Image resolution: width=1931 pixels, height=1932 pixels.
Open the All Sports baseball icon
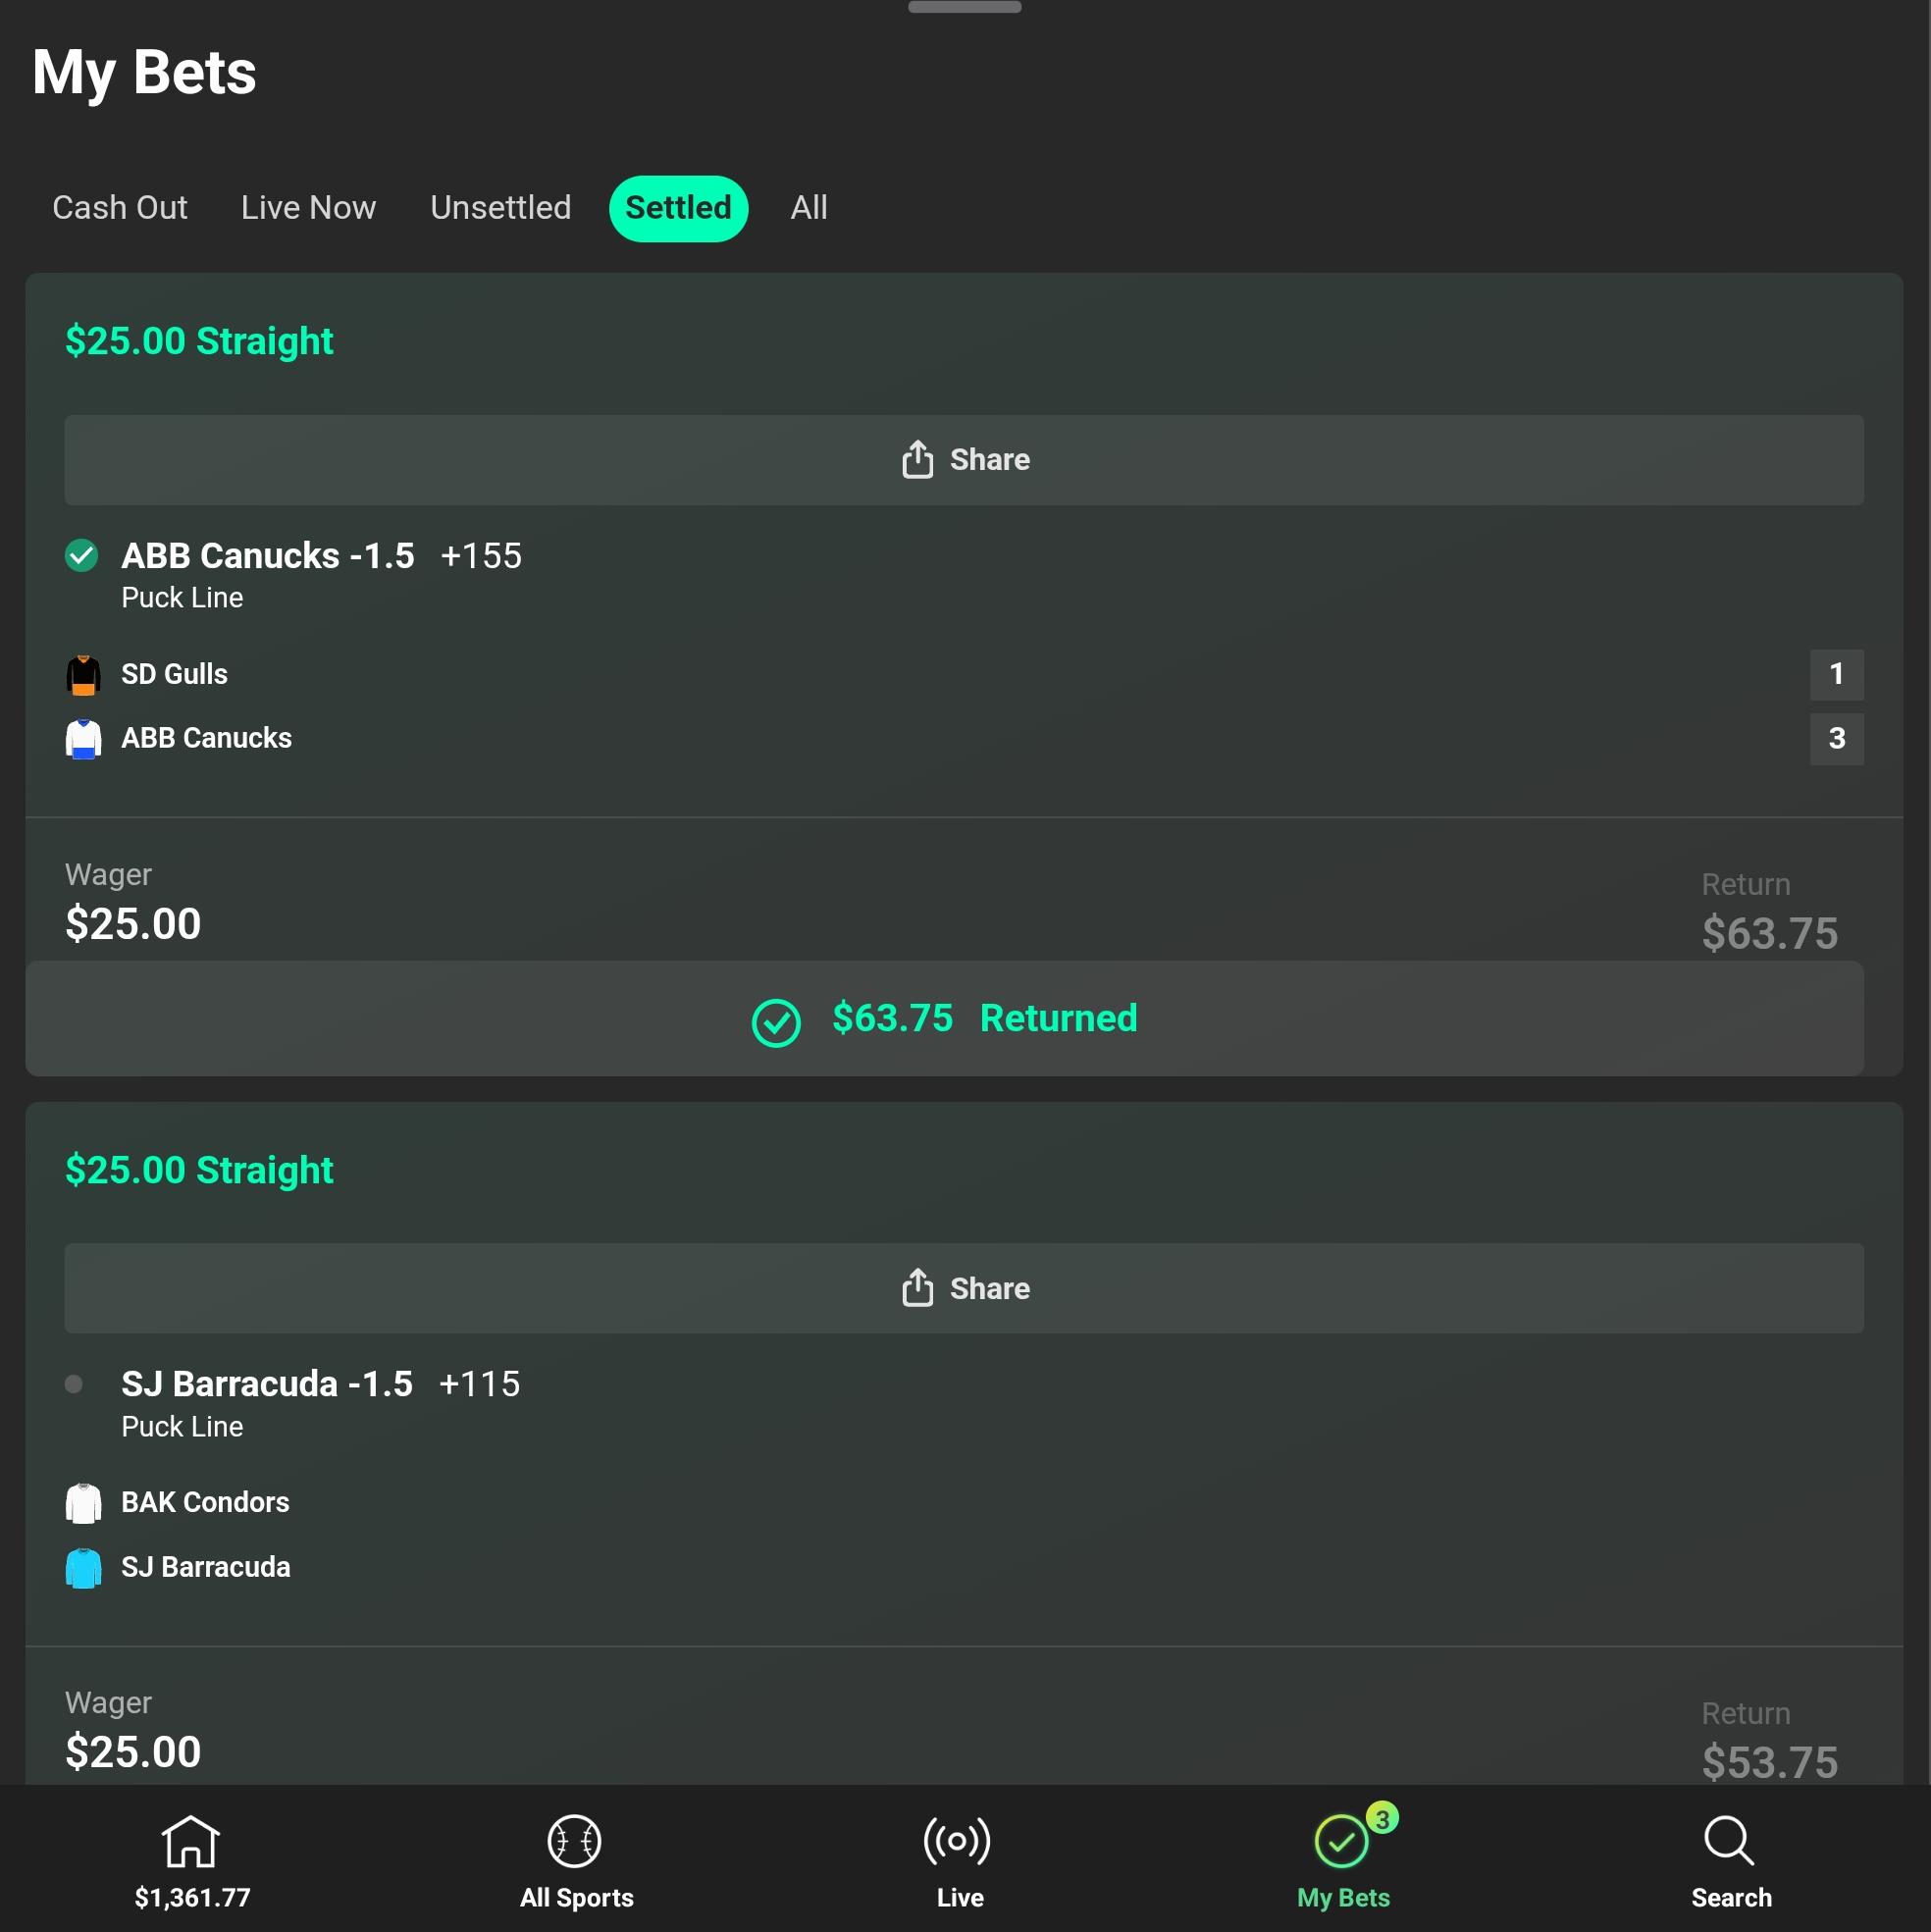[575, 1841]
